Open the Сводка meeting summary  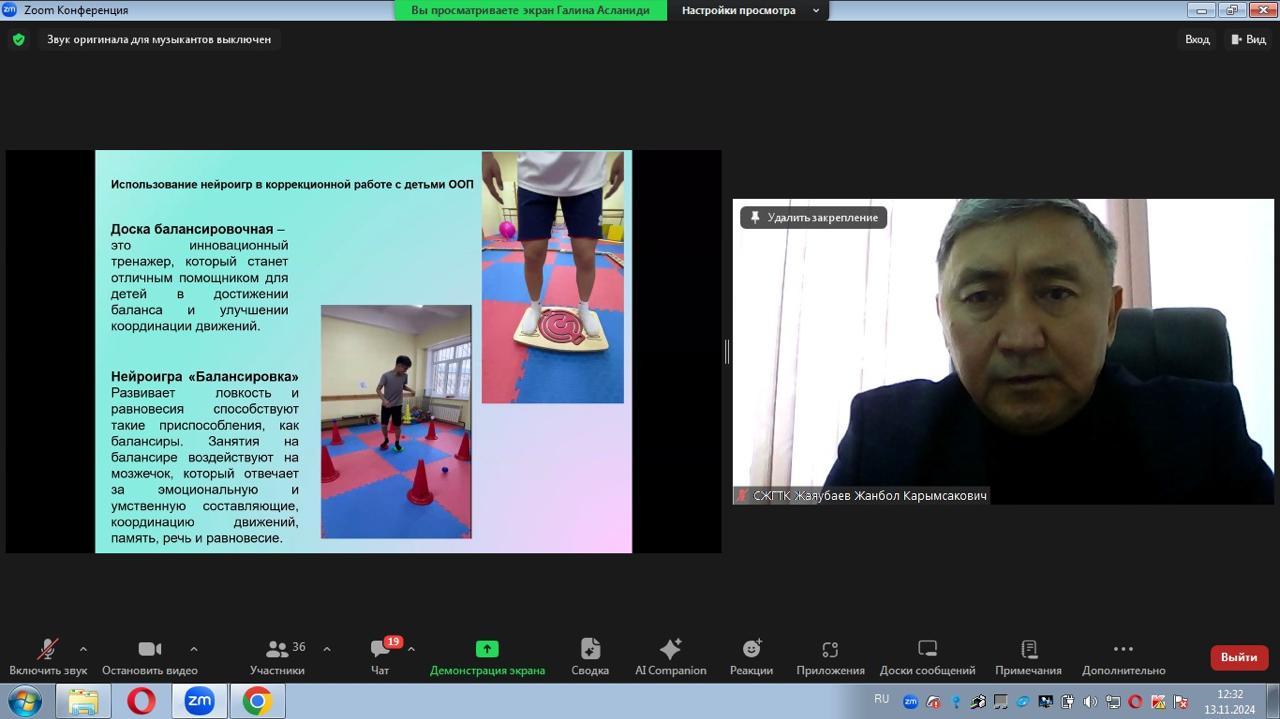coord(590,657)
